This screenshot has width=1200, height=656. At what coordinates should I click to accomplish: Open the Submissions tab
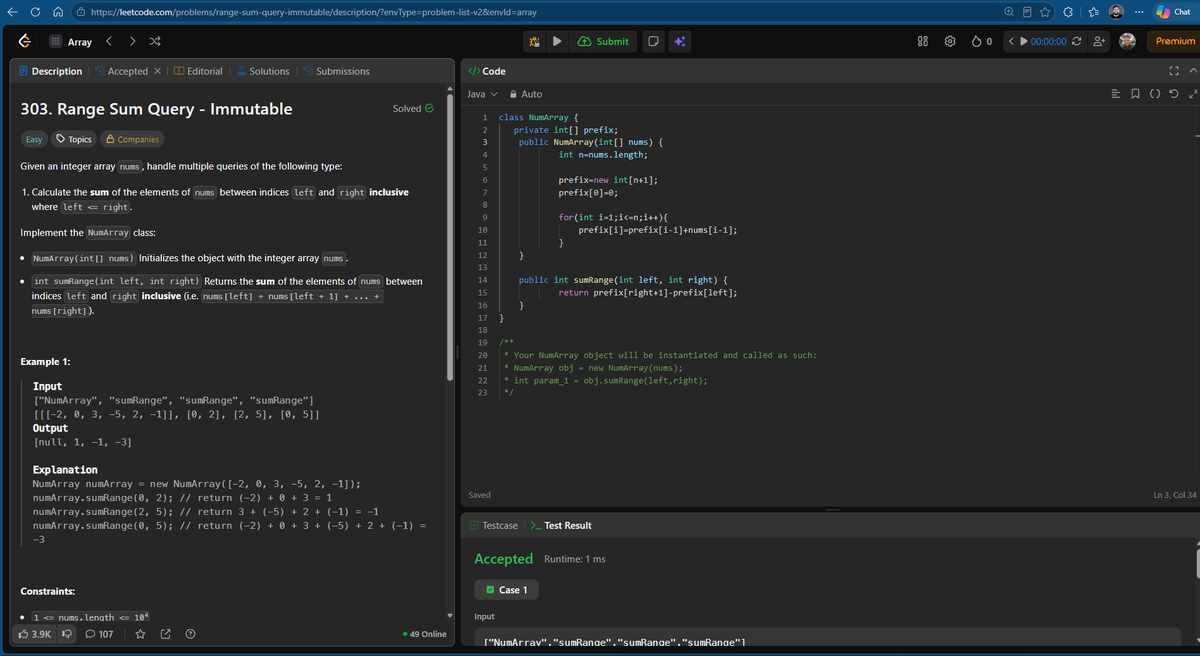(x=336, y=71)
